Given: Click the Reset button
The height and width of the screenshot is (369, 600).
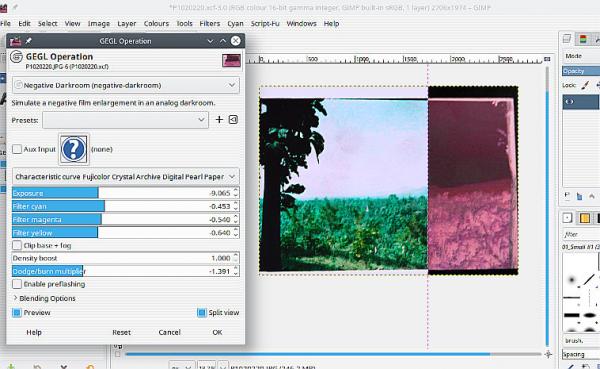Looking at the screenshot, I should tap(122, 332).
